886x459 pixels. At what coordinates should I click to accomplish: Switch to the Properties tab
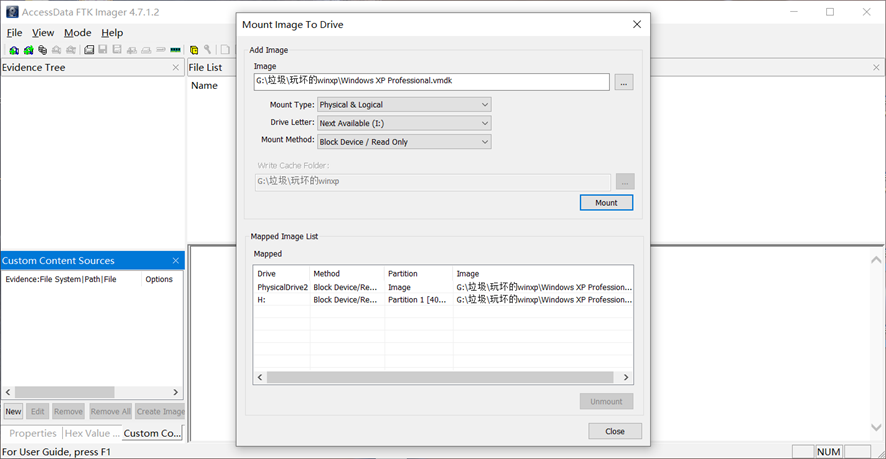[x=33, y=433]
